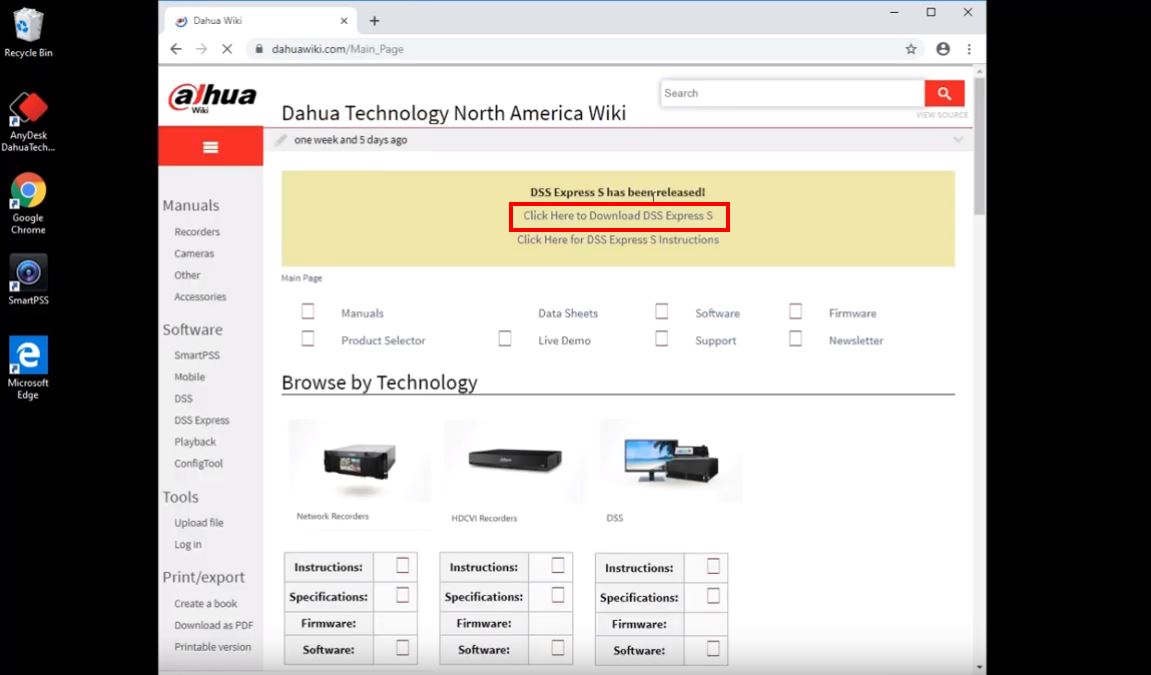Click the box icon beside Firmware
The image size is (1151, 675).
click(795, 312)
